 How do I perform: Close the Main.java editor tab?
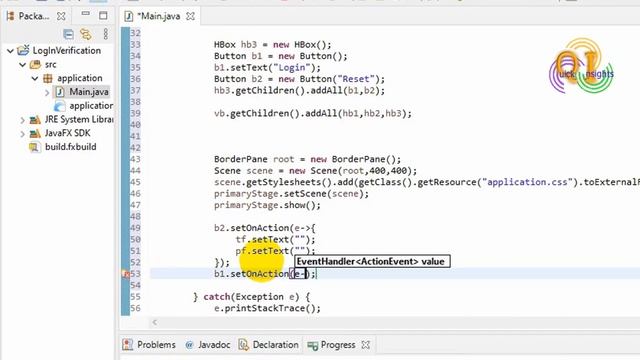190,16
